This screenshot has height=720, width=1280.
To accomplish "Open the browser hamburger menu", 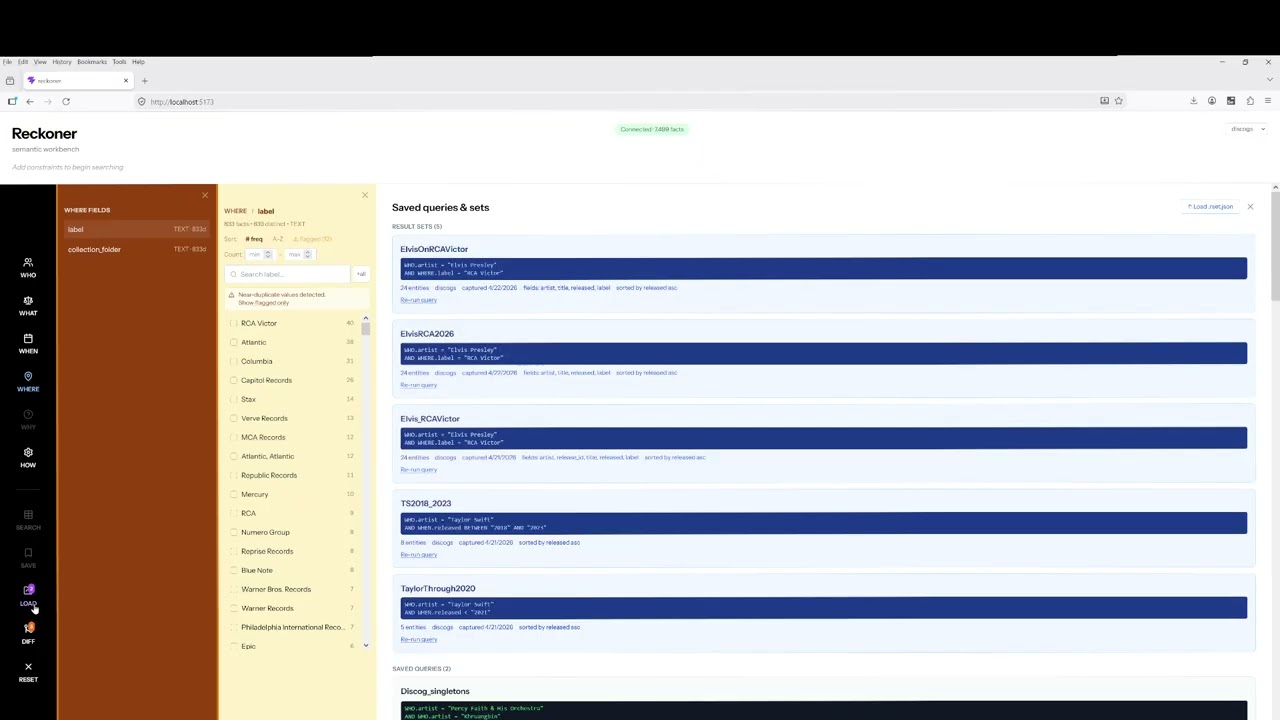I will [1268, 101].
